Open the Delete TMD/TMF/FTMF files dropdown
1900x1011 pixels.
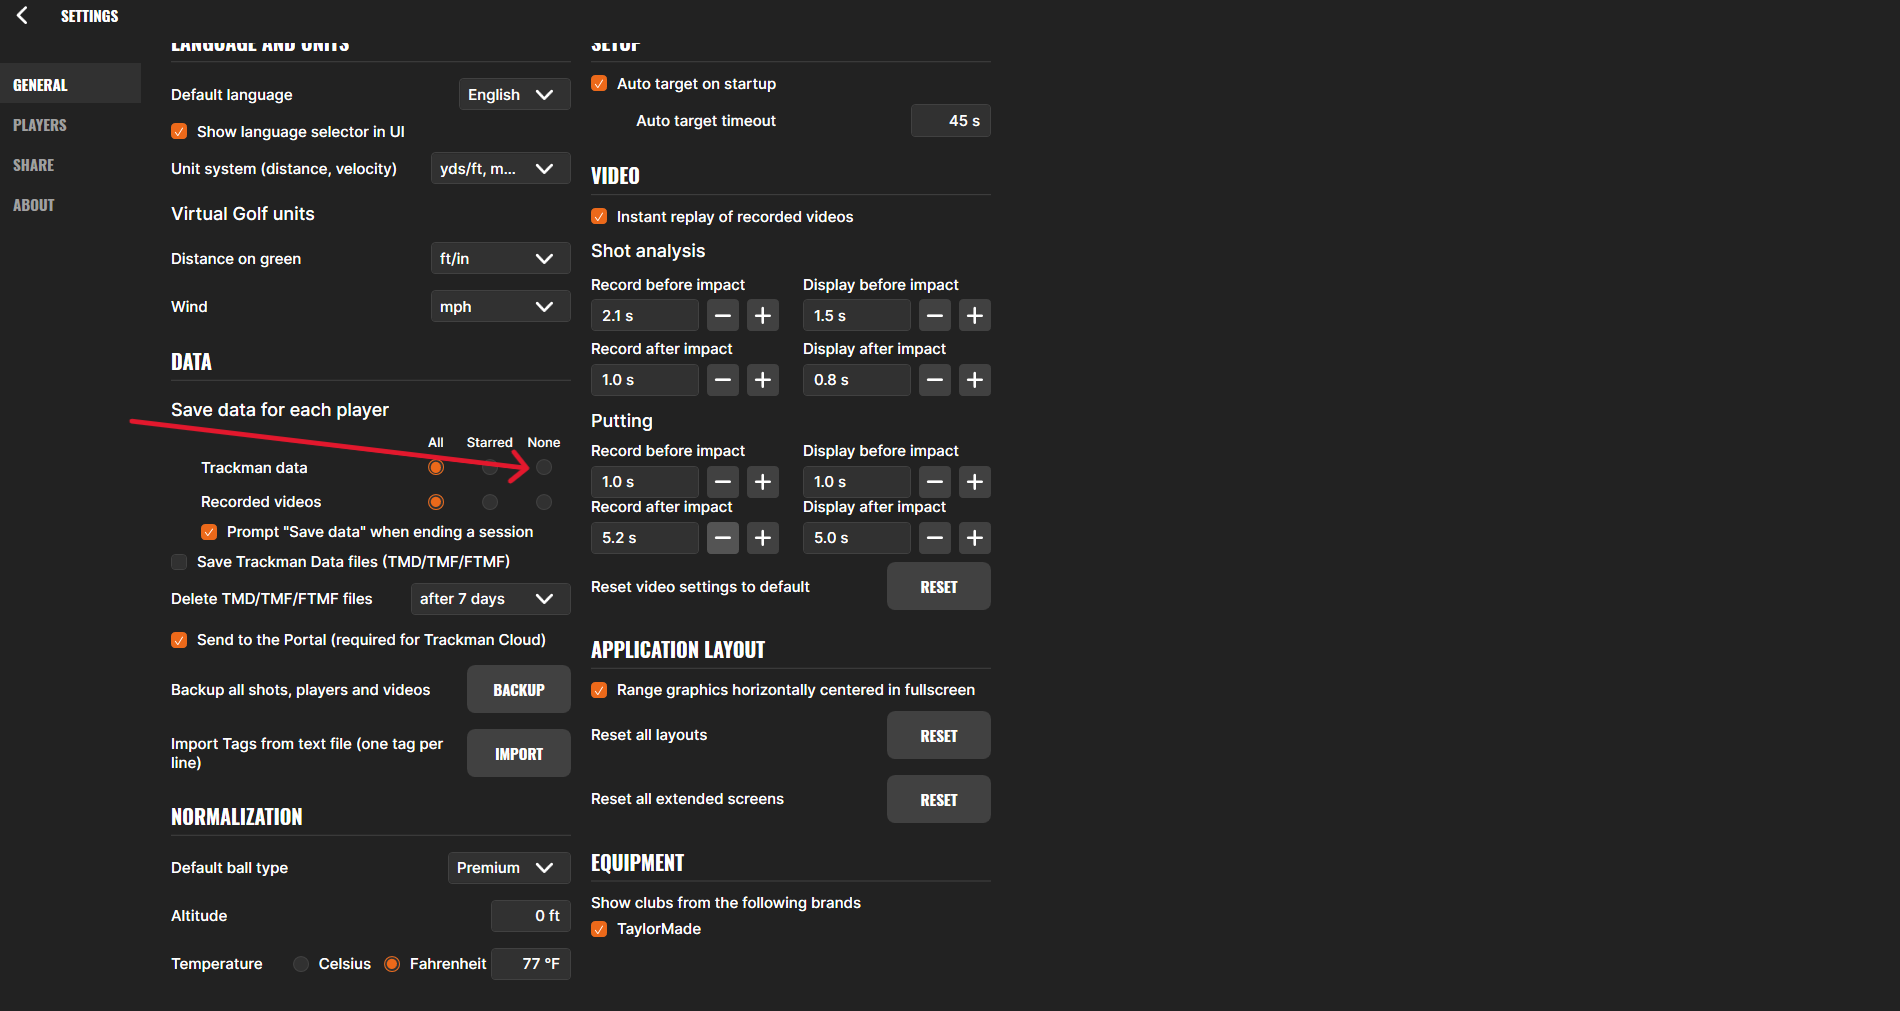(491, 599)
